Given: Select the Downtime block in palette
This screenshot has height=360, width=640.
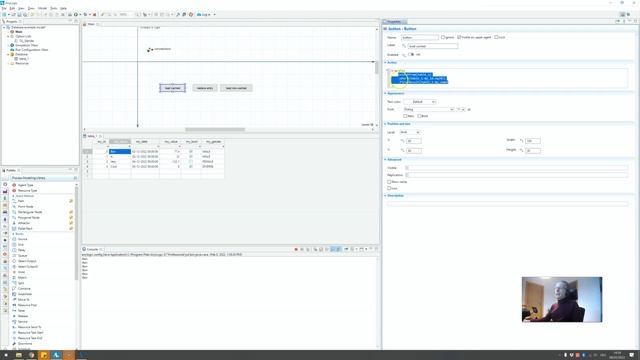Looking at the screenshot, I should tap(24, 344).
